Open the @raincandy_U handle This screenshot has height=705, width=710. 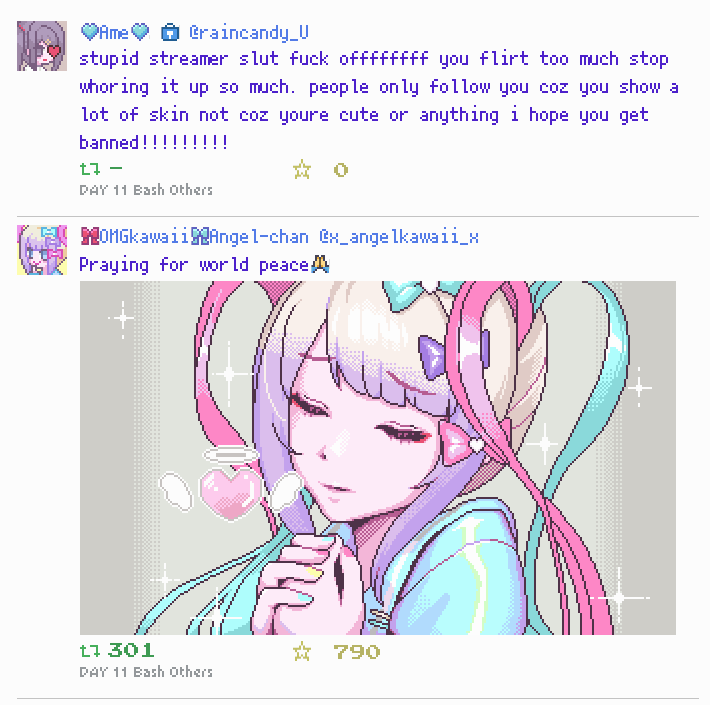pyautogui.click(x=249, y=33)
